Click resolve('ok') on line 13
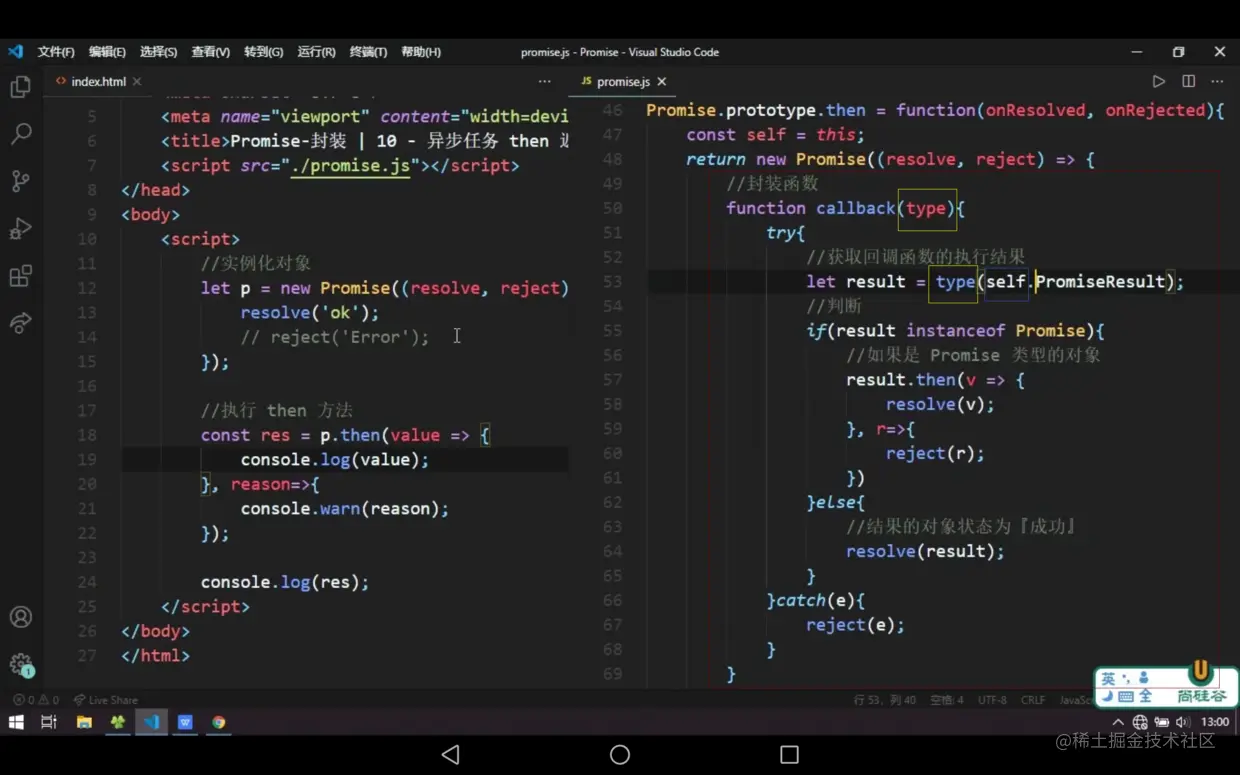Image resolution: width=1240 pixels, height=775 pixels. 310,313
